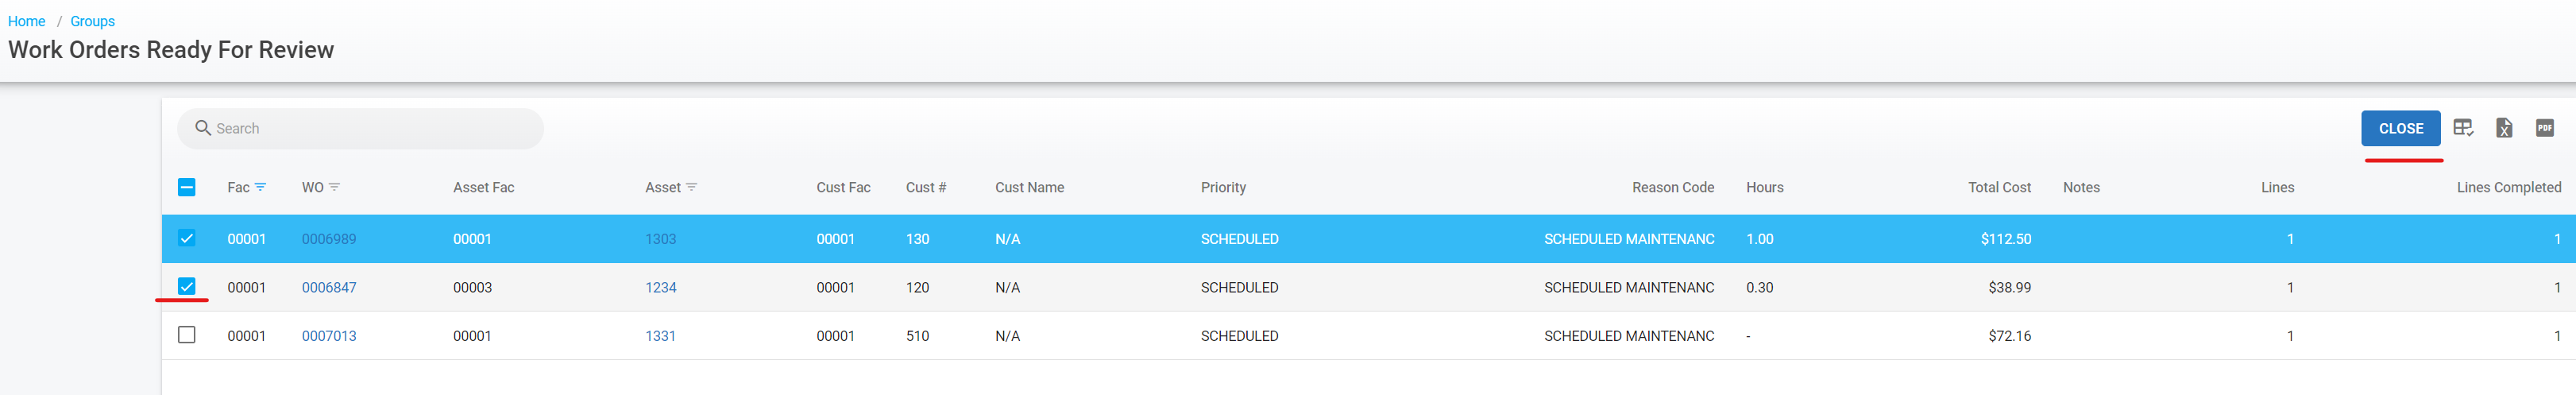The height and width of the screenshot is (395, 2576).
Task: Open the Asset column filter icon
Action: [692, 187]
